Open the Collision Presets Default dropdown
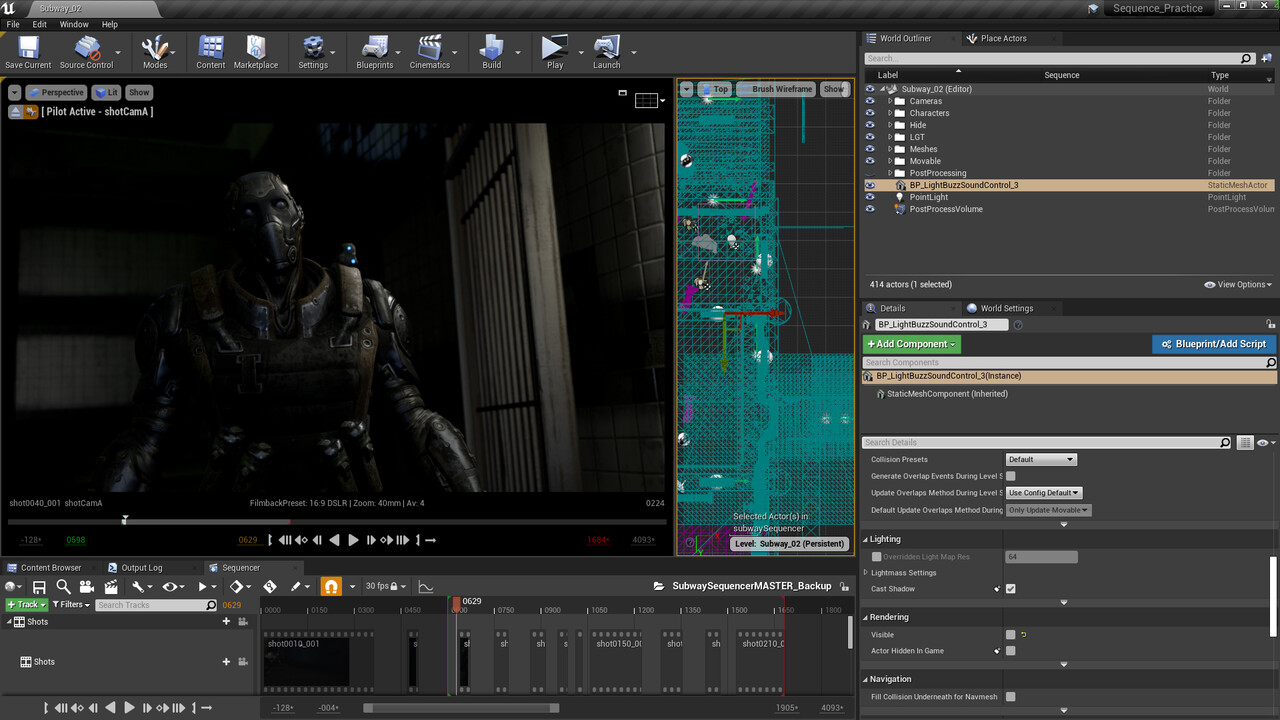The width and height of the screenshot is (1280, 720). [1041, 460]
